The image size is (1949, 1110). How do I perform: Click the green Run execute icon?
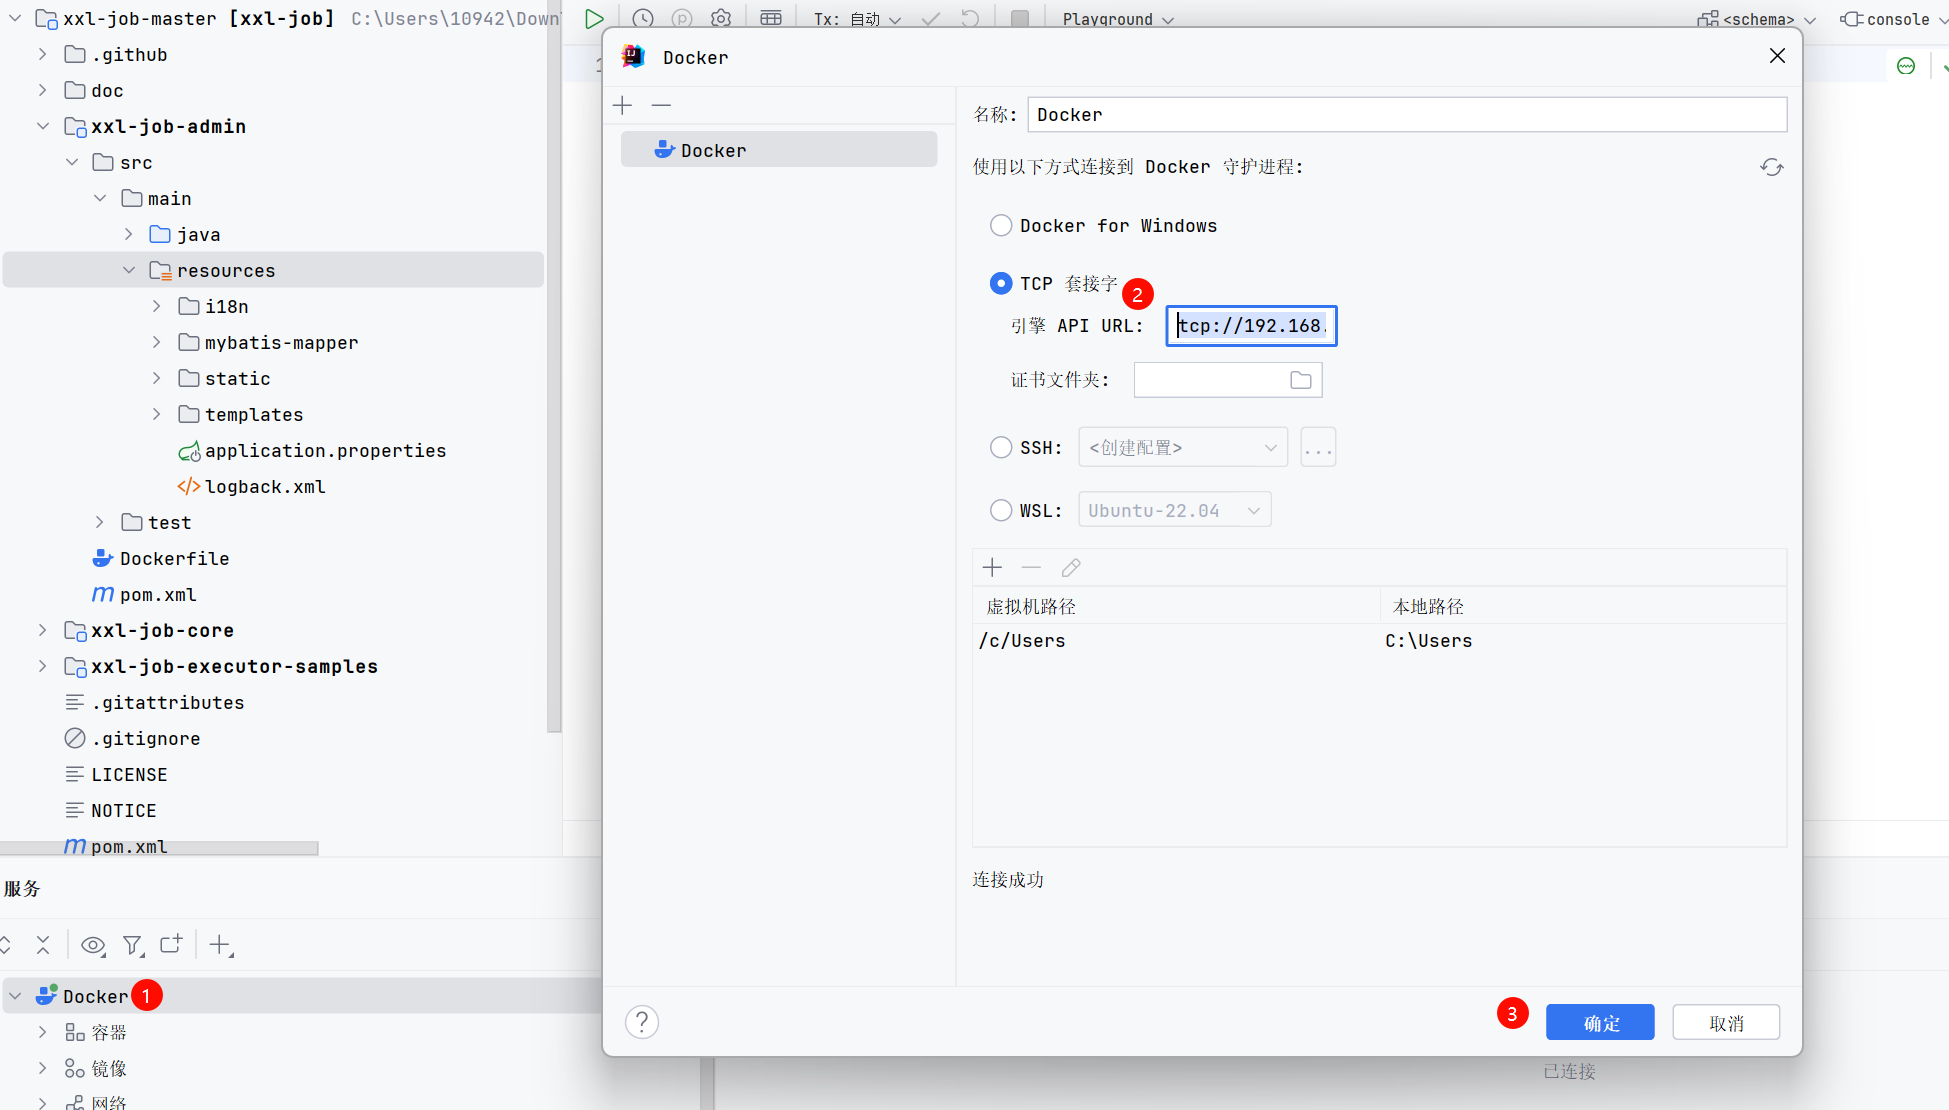(x=594, y=19)
